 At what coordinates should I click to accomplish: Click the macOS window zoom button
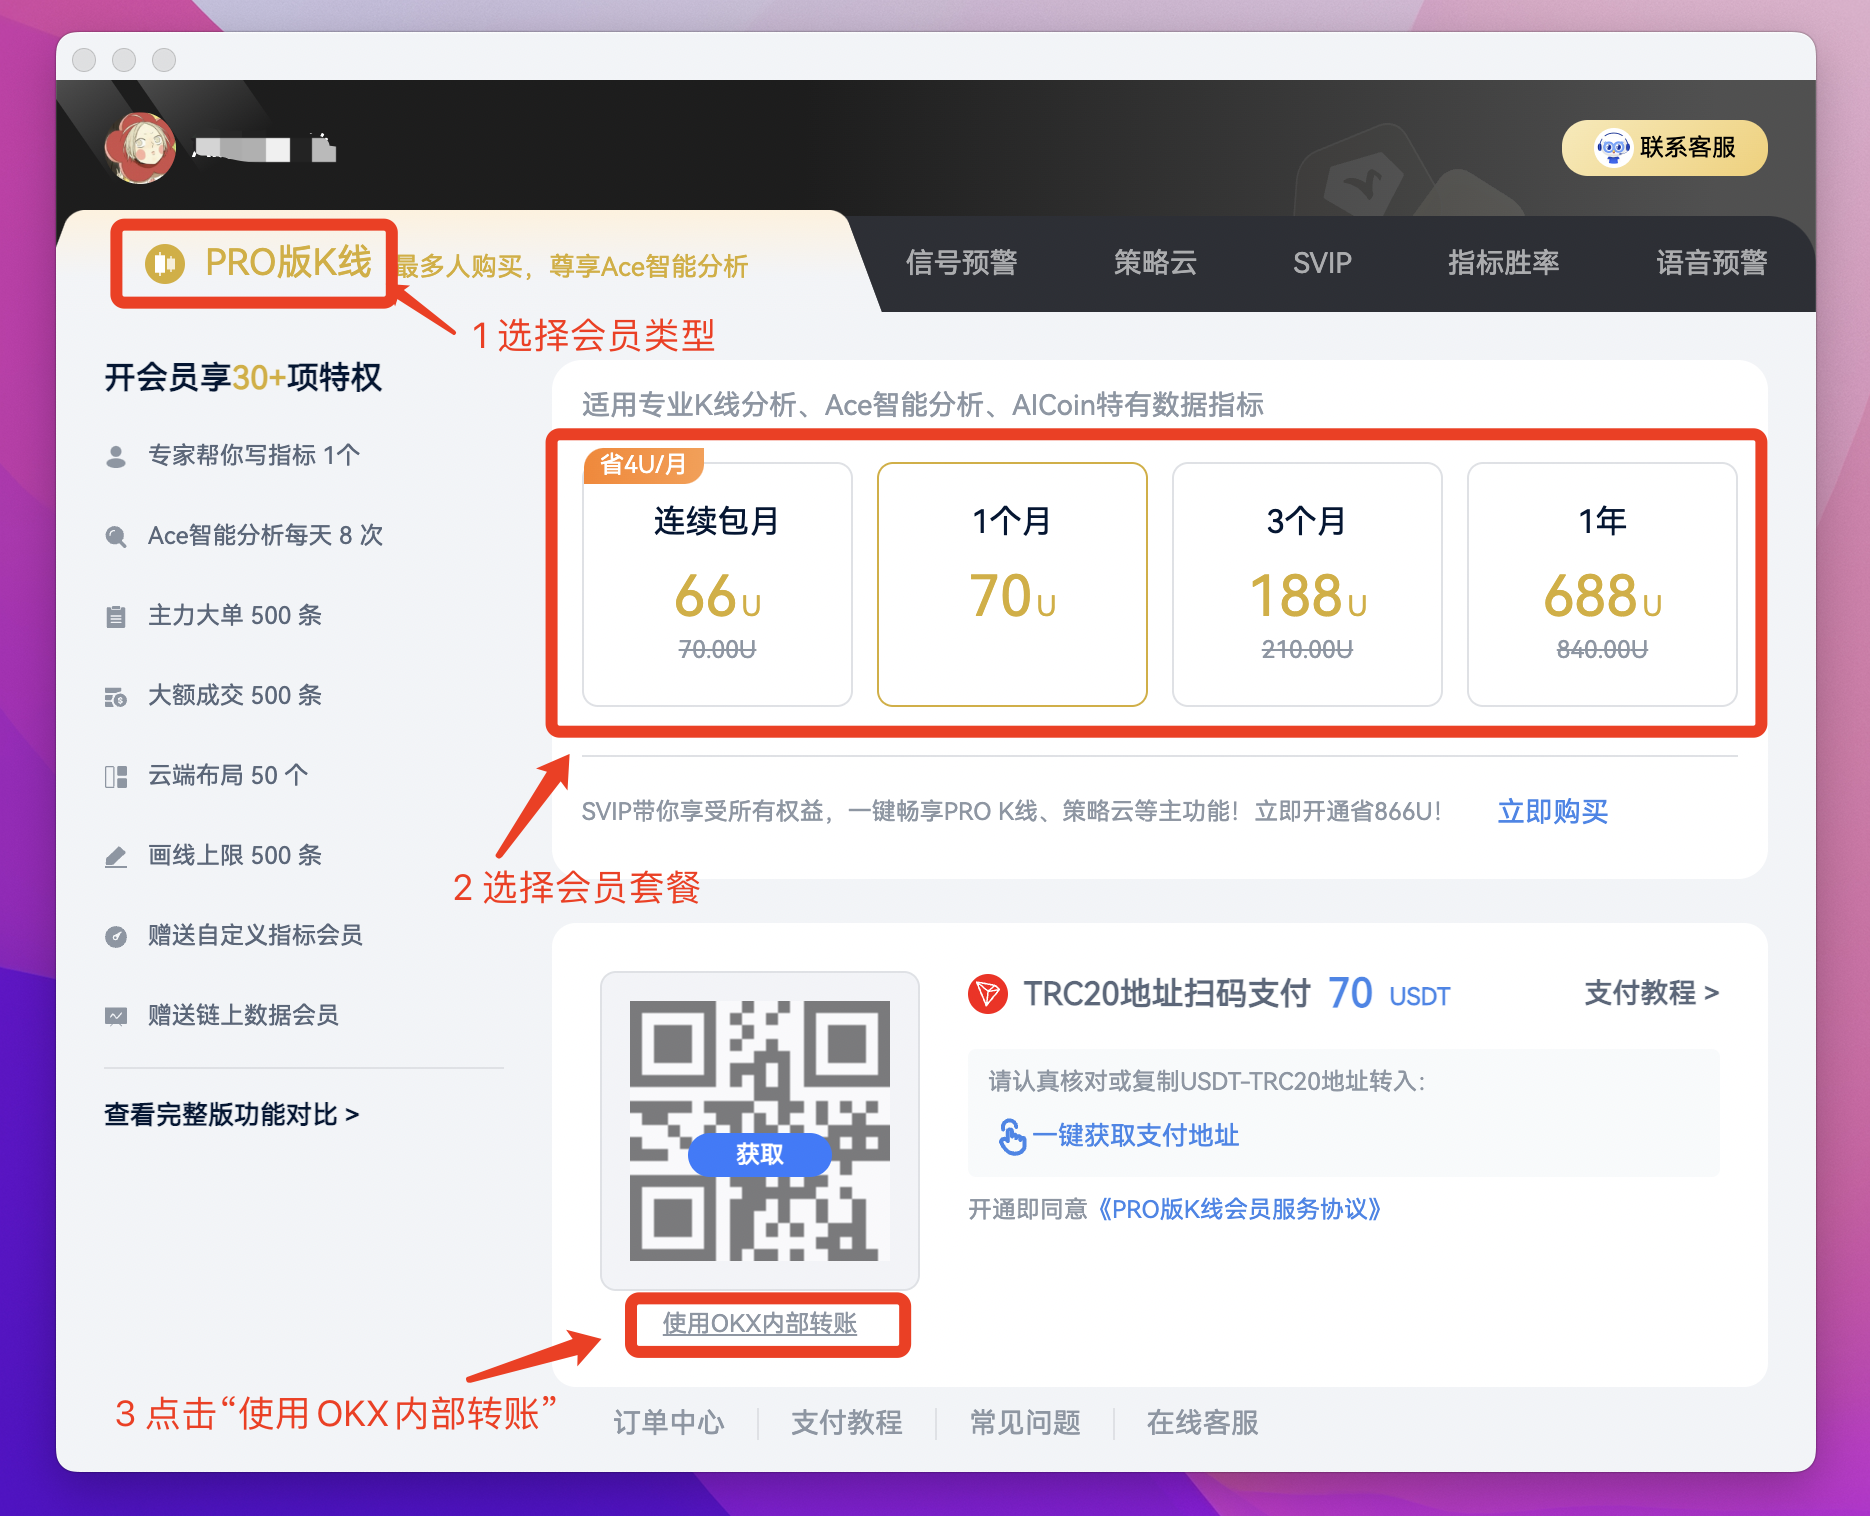click(164, 60)
